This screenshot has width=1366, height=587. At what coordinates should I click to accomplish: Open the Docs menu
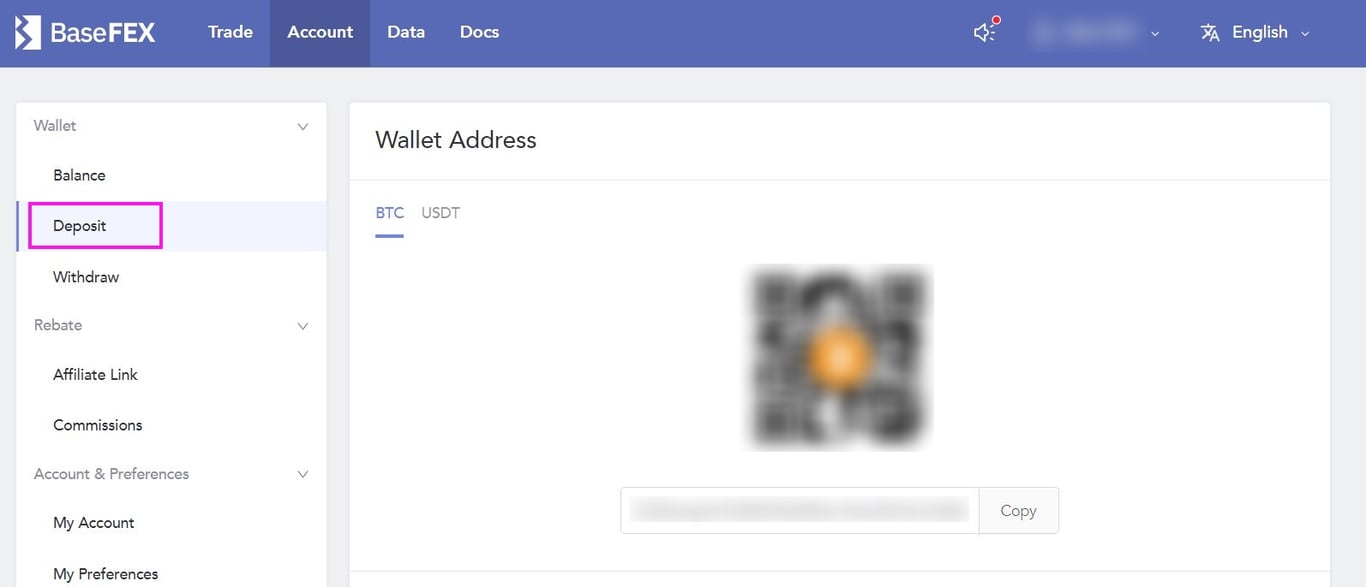[x=479, y=32]
